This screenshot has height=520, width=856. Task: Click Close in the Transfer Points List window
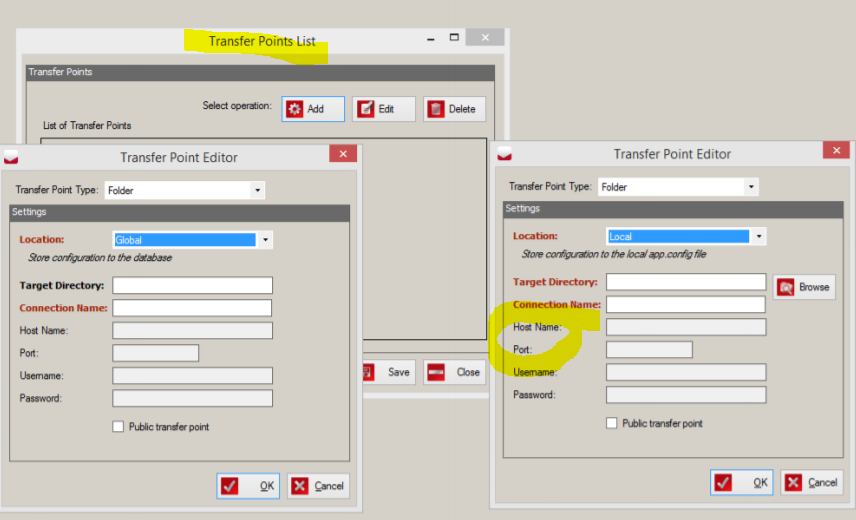454,372
